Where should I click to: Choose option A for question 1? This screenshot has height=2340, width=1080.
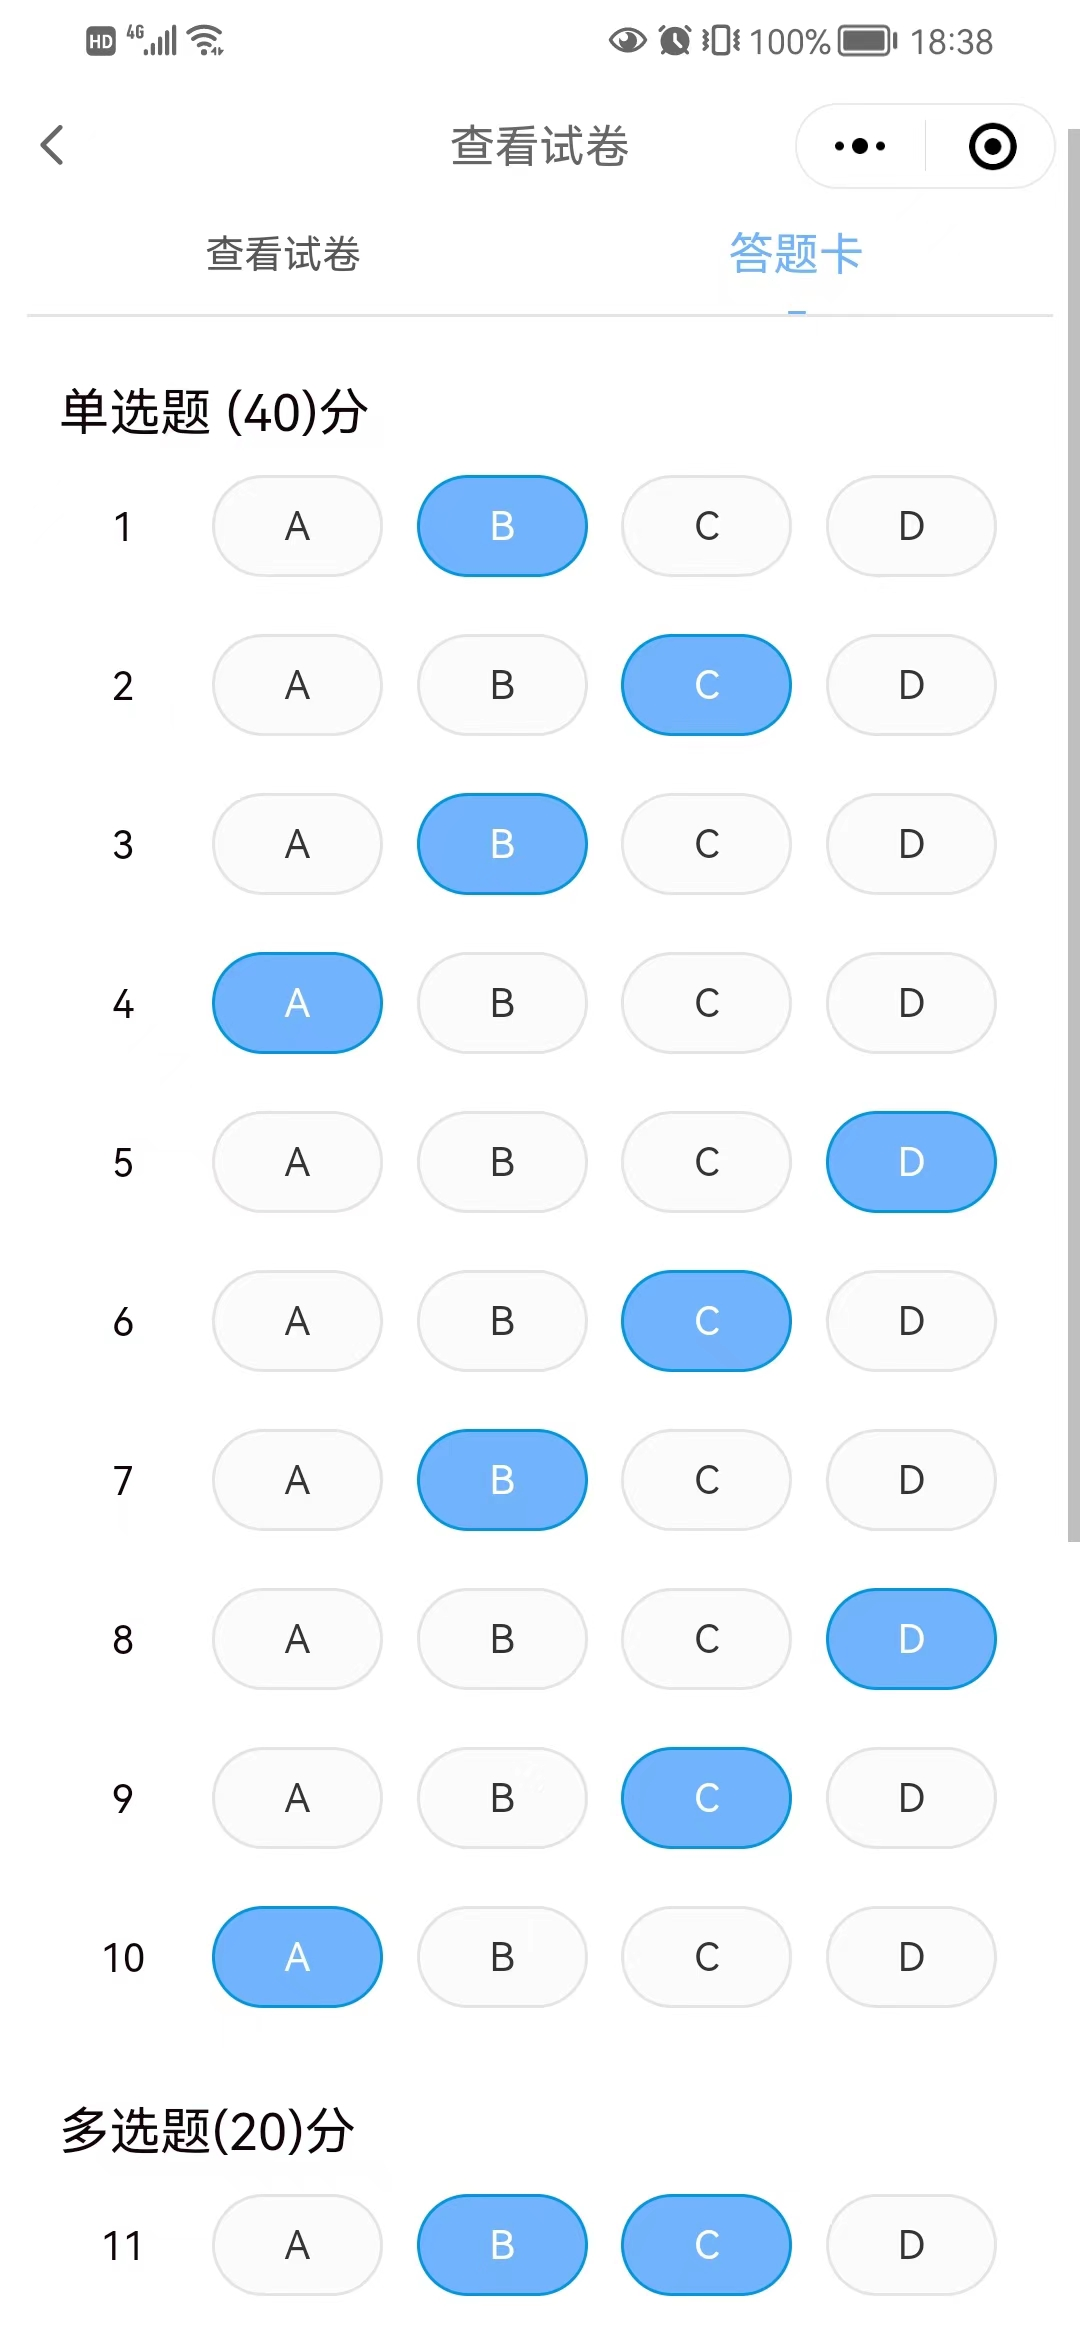297,526
